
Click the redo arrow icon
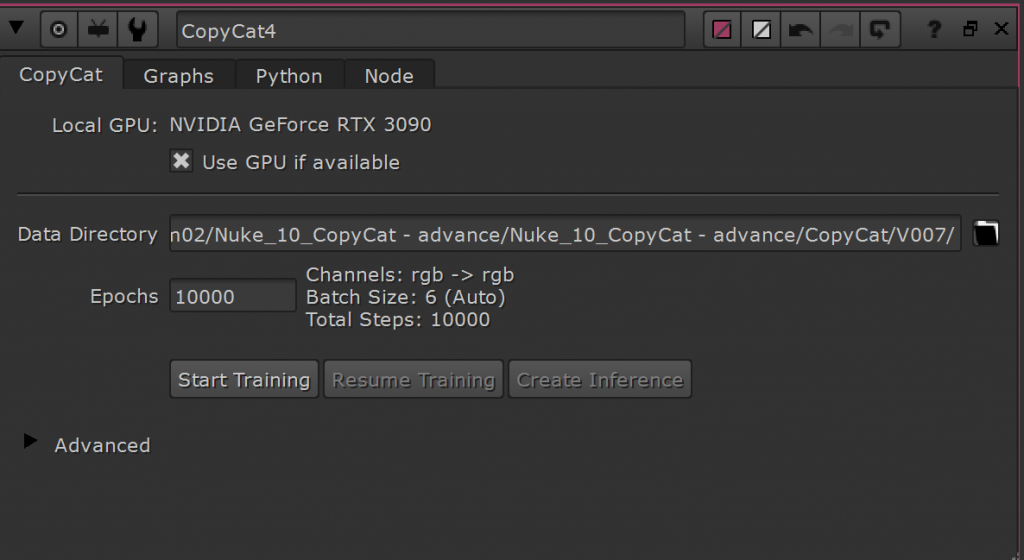tap(840, 30)
